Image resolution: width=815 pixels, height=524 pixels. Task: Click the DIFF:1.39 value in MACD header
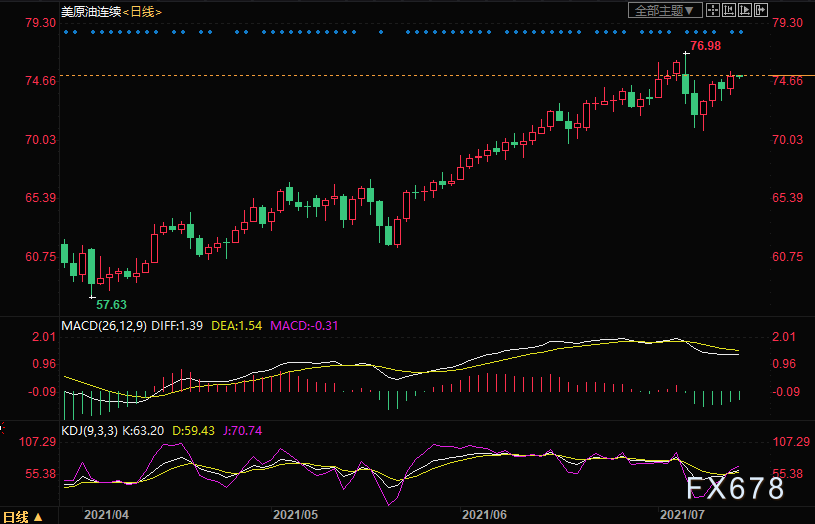coord(183,326)
